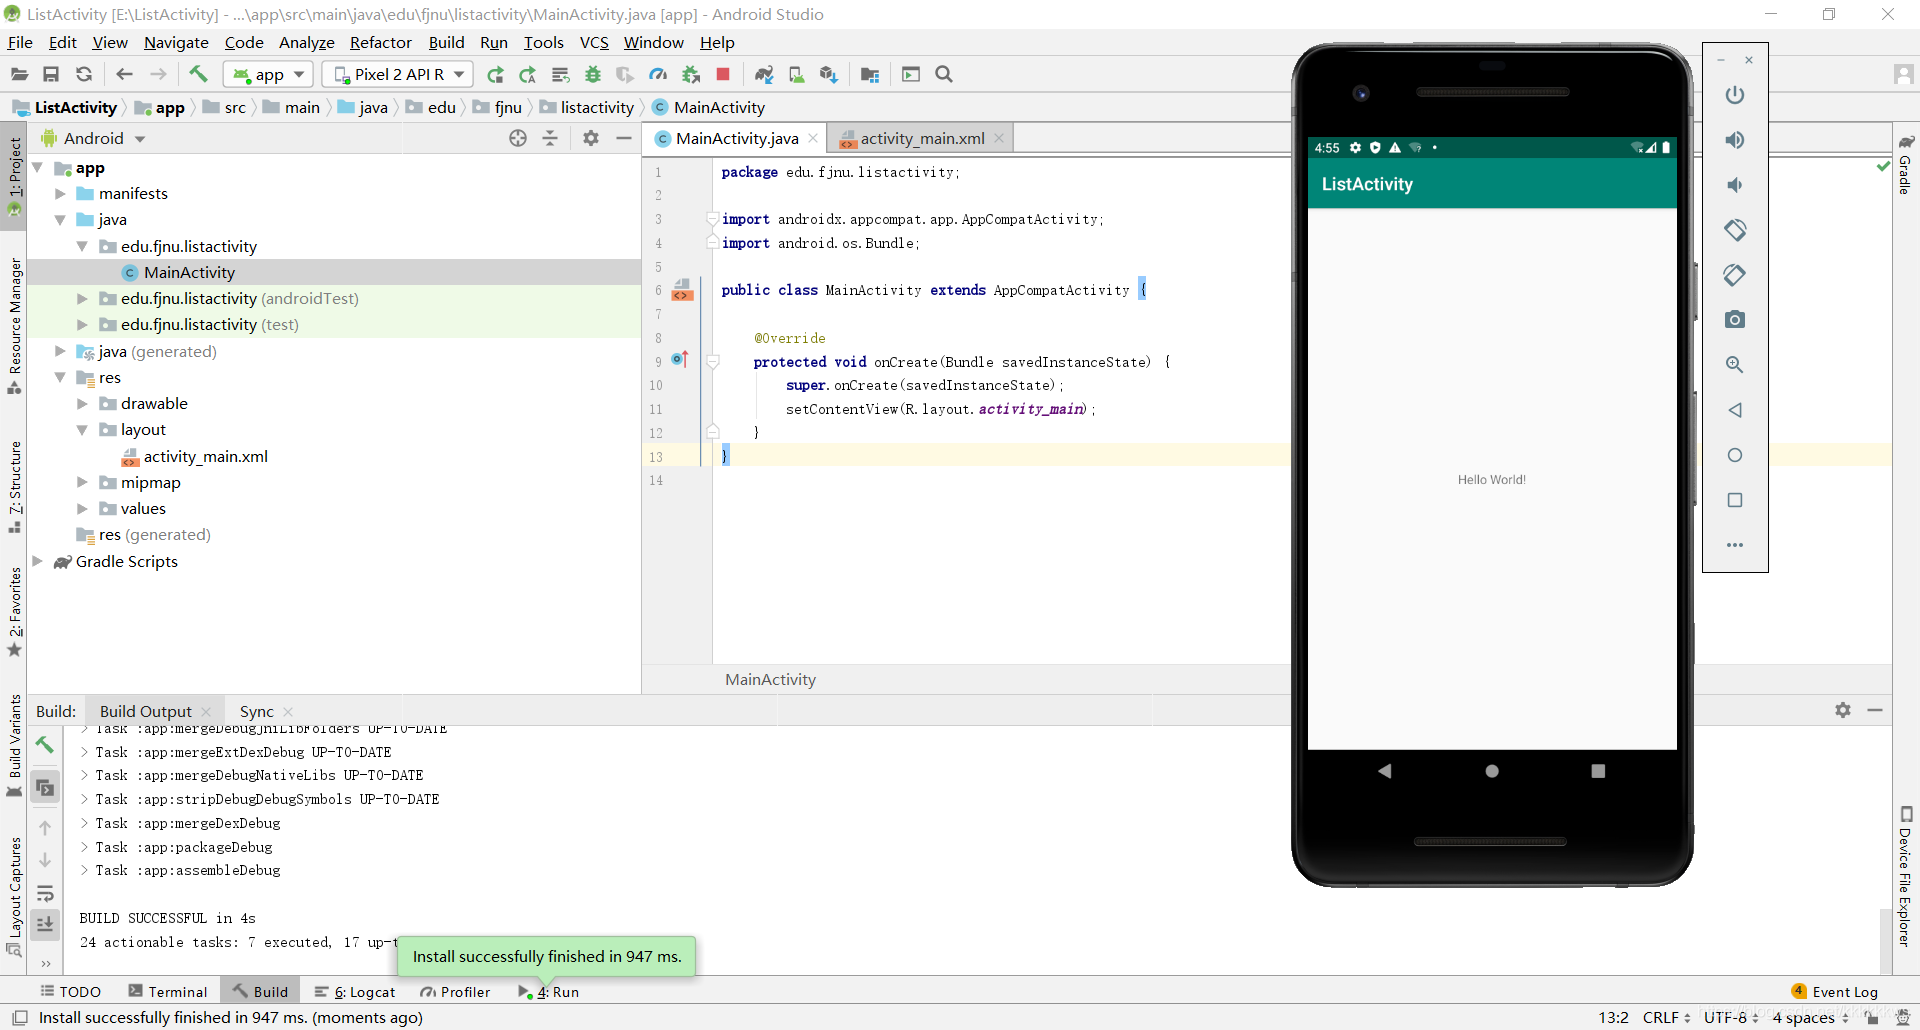Open the Logcat tool window
This screenshot has width=1920, height=1030.
[355, 992]
